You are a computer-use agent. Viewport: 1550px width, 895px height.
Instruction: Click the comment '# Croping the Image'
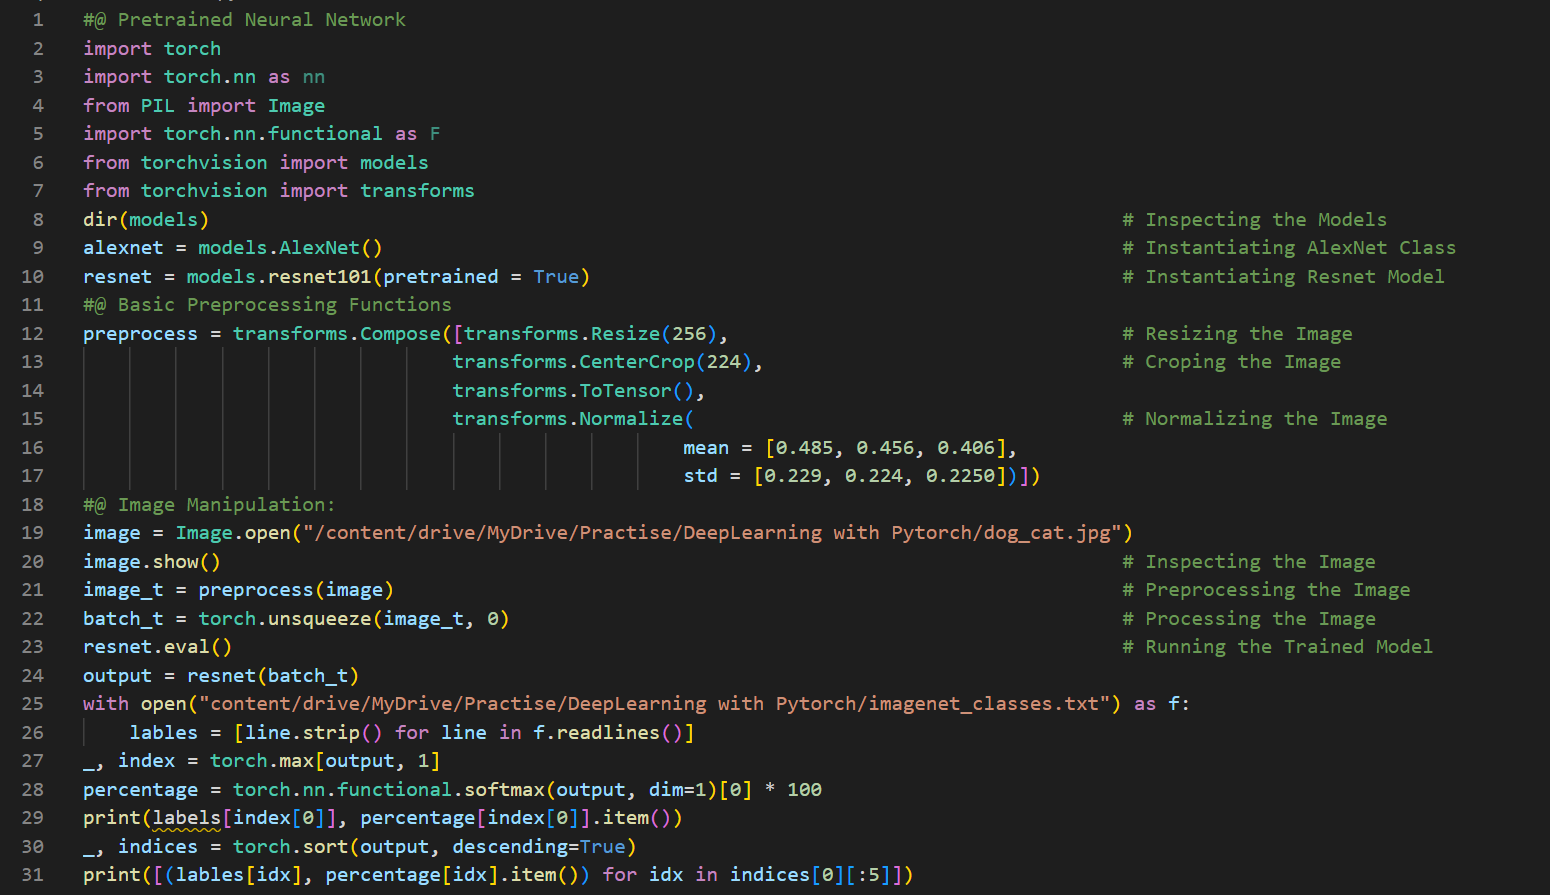pyautogui.click(x=1231, y=362)
